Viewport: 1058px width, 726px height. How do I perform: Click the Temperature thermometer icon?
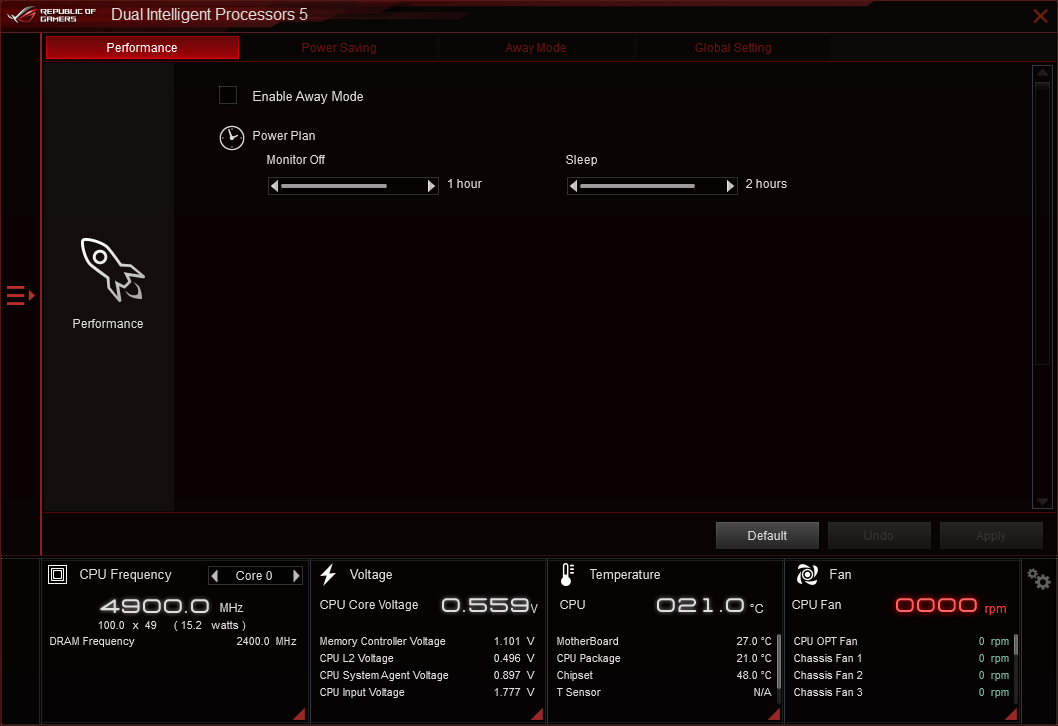pos(565,574)
